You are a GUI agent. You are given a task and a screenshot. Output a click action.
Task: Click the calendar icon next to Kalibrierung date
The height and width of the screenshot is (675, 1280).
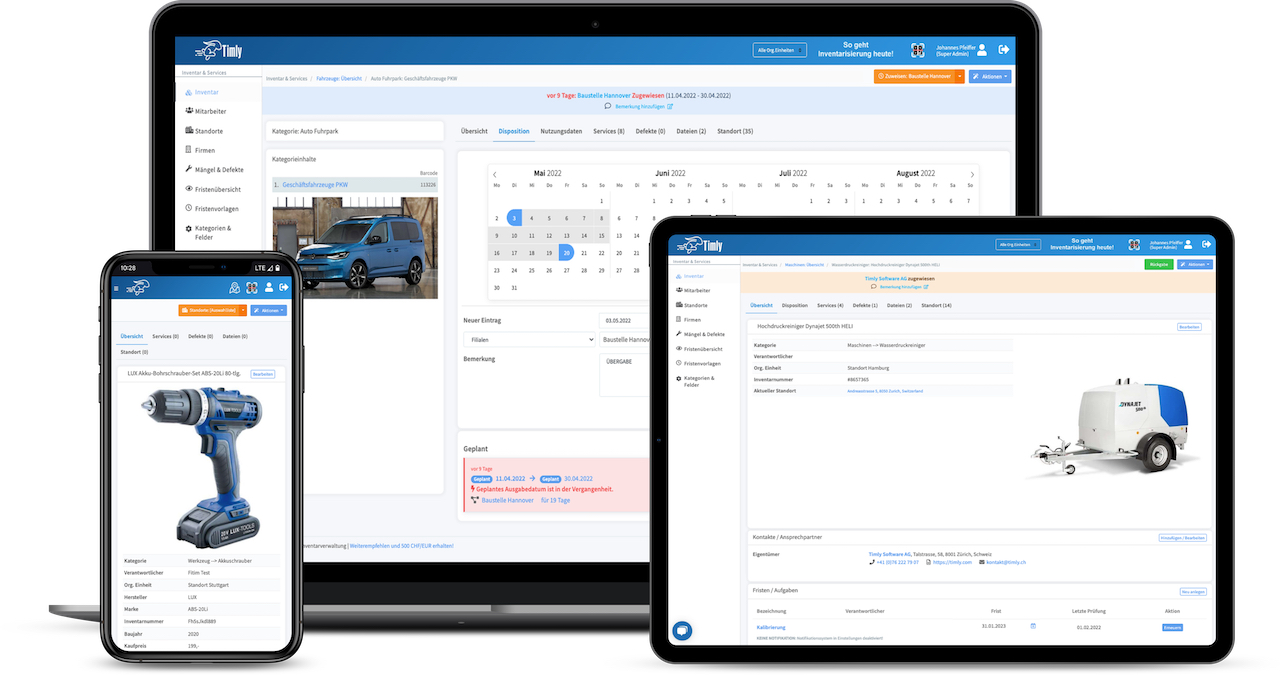(1033, 627)
